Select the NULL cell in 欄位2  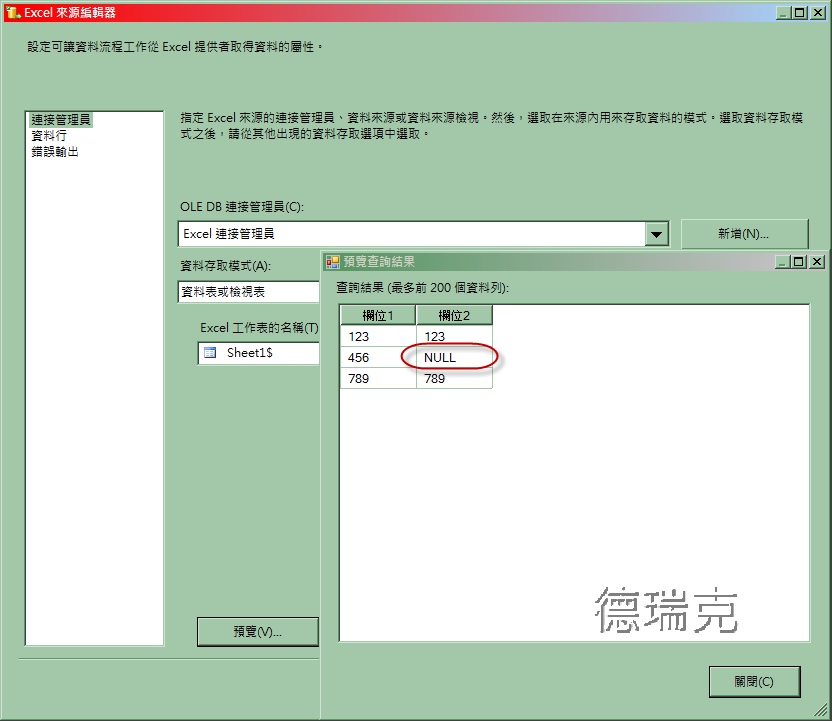coord(454,358)
